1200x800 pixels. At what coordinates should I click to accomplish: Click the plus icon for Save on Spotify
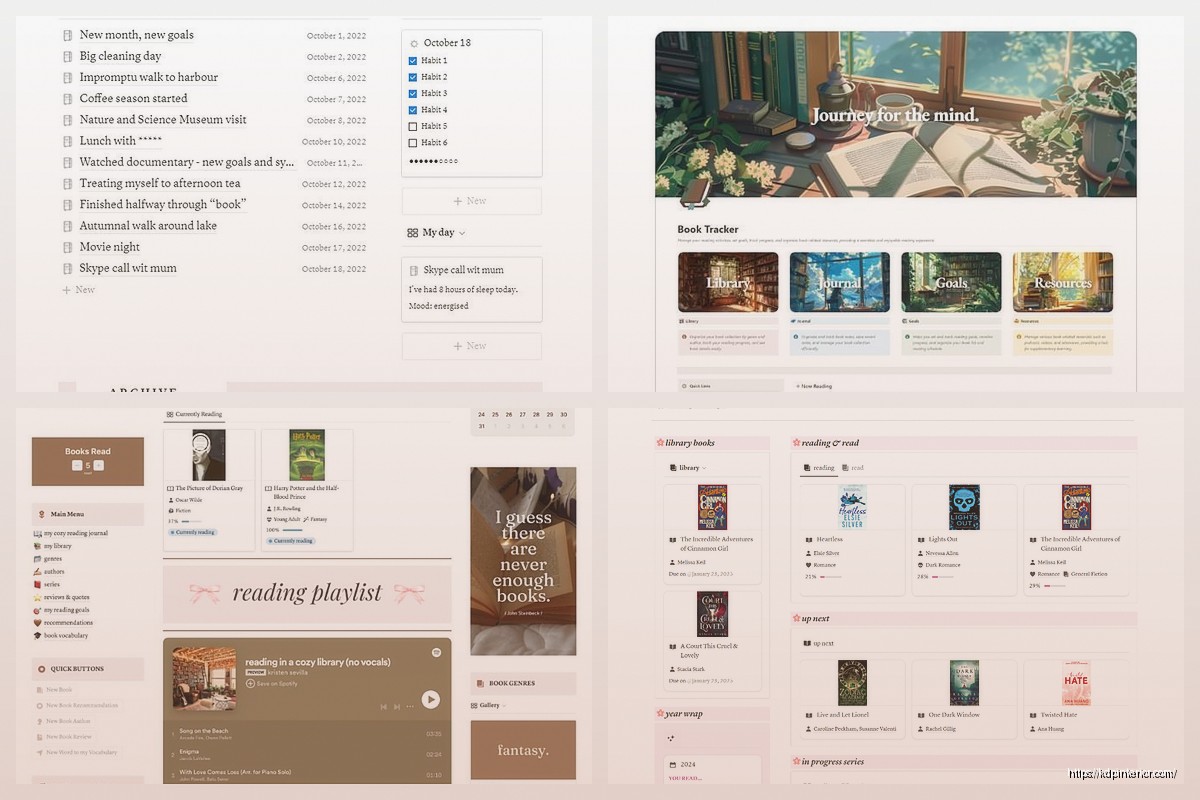tap(250, 684)
